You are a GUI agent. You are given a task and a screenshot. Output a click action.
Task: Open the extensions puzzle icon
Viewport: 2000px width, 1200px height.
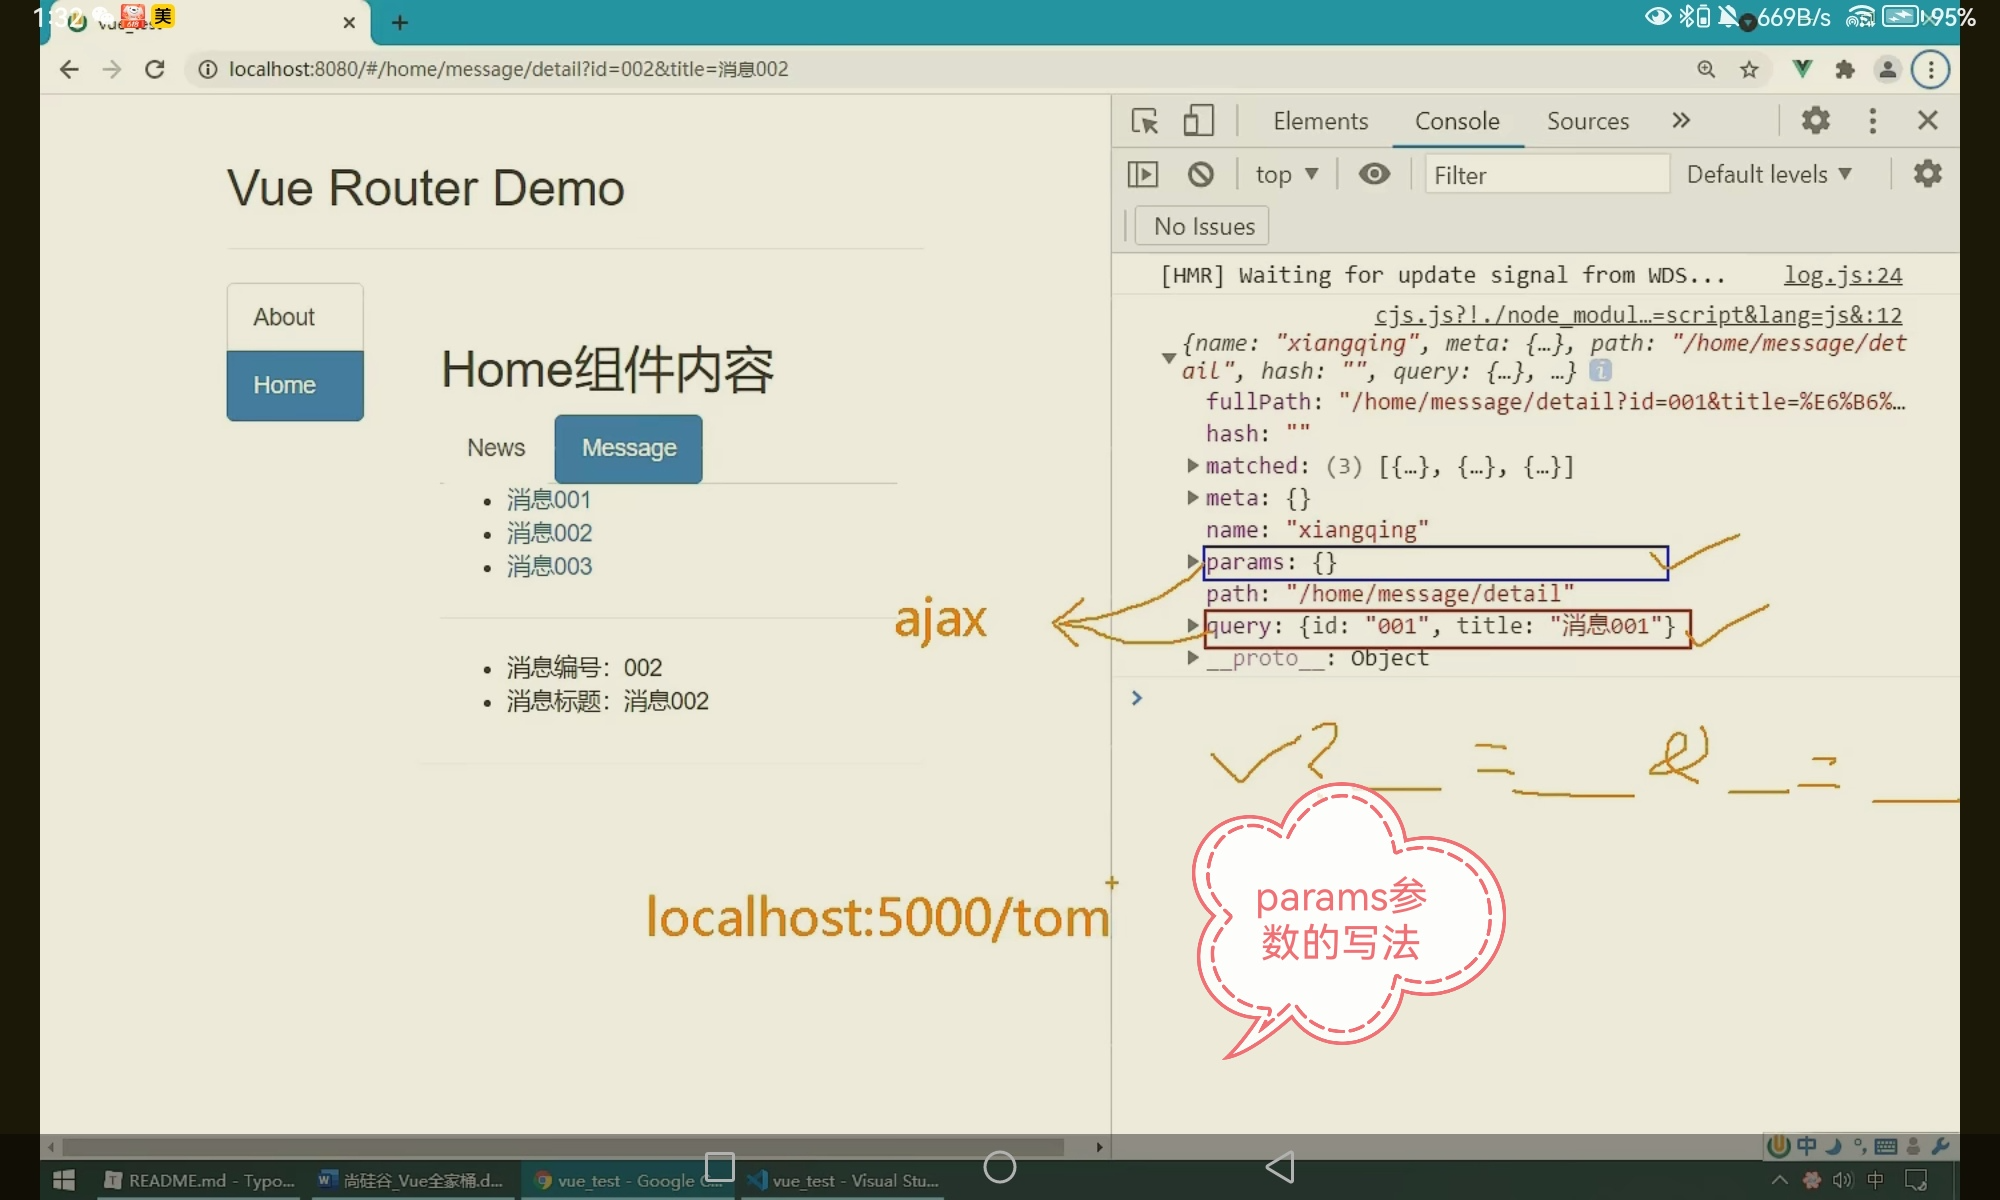[1845, 69]
